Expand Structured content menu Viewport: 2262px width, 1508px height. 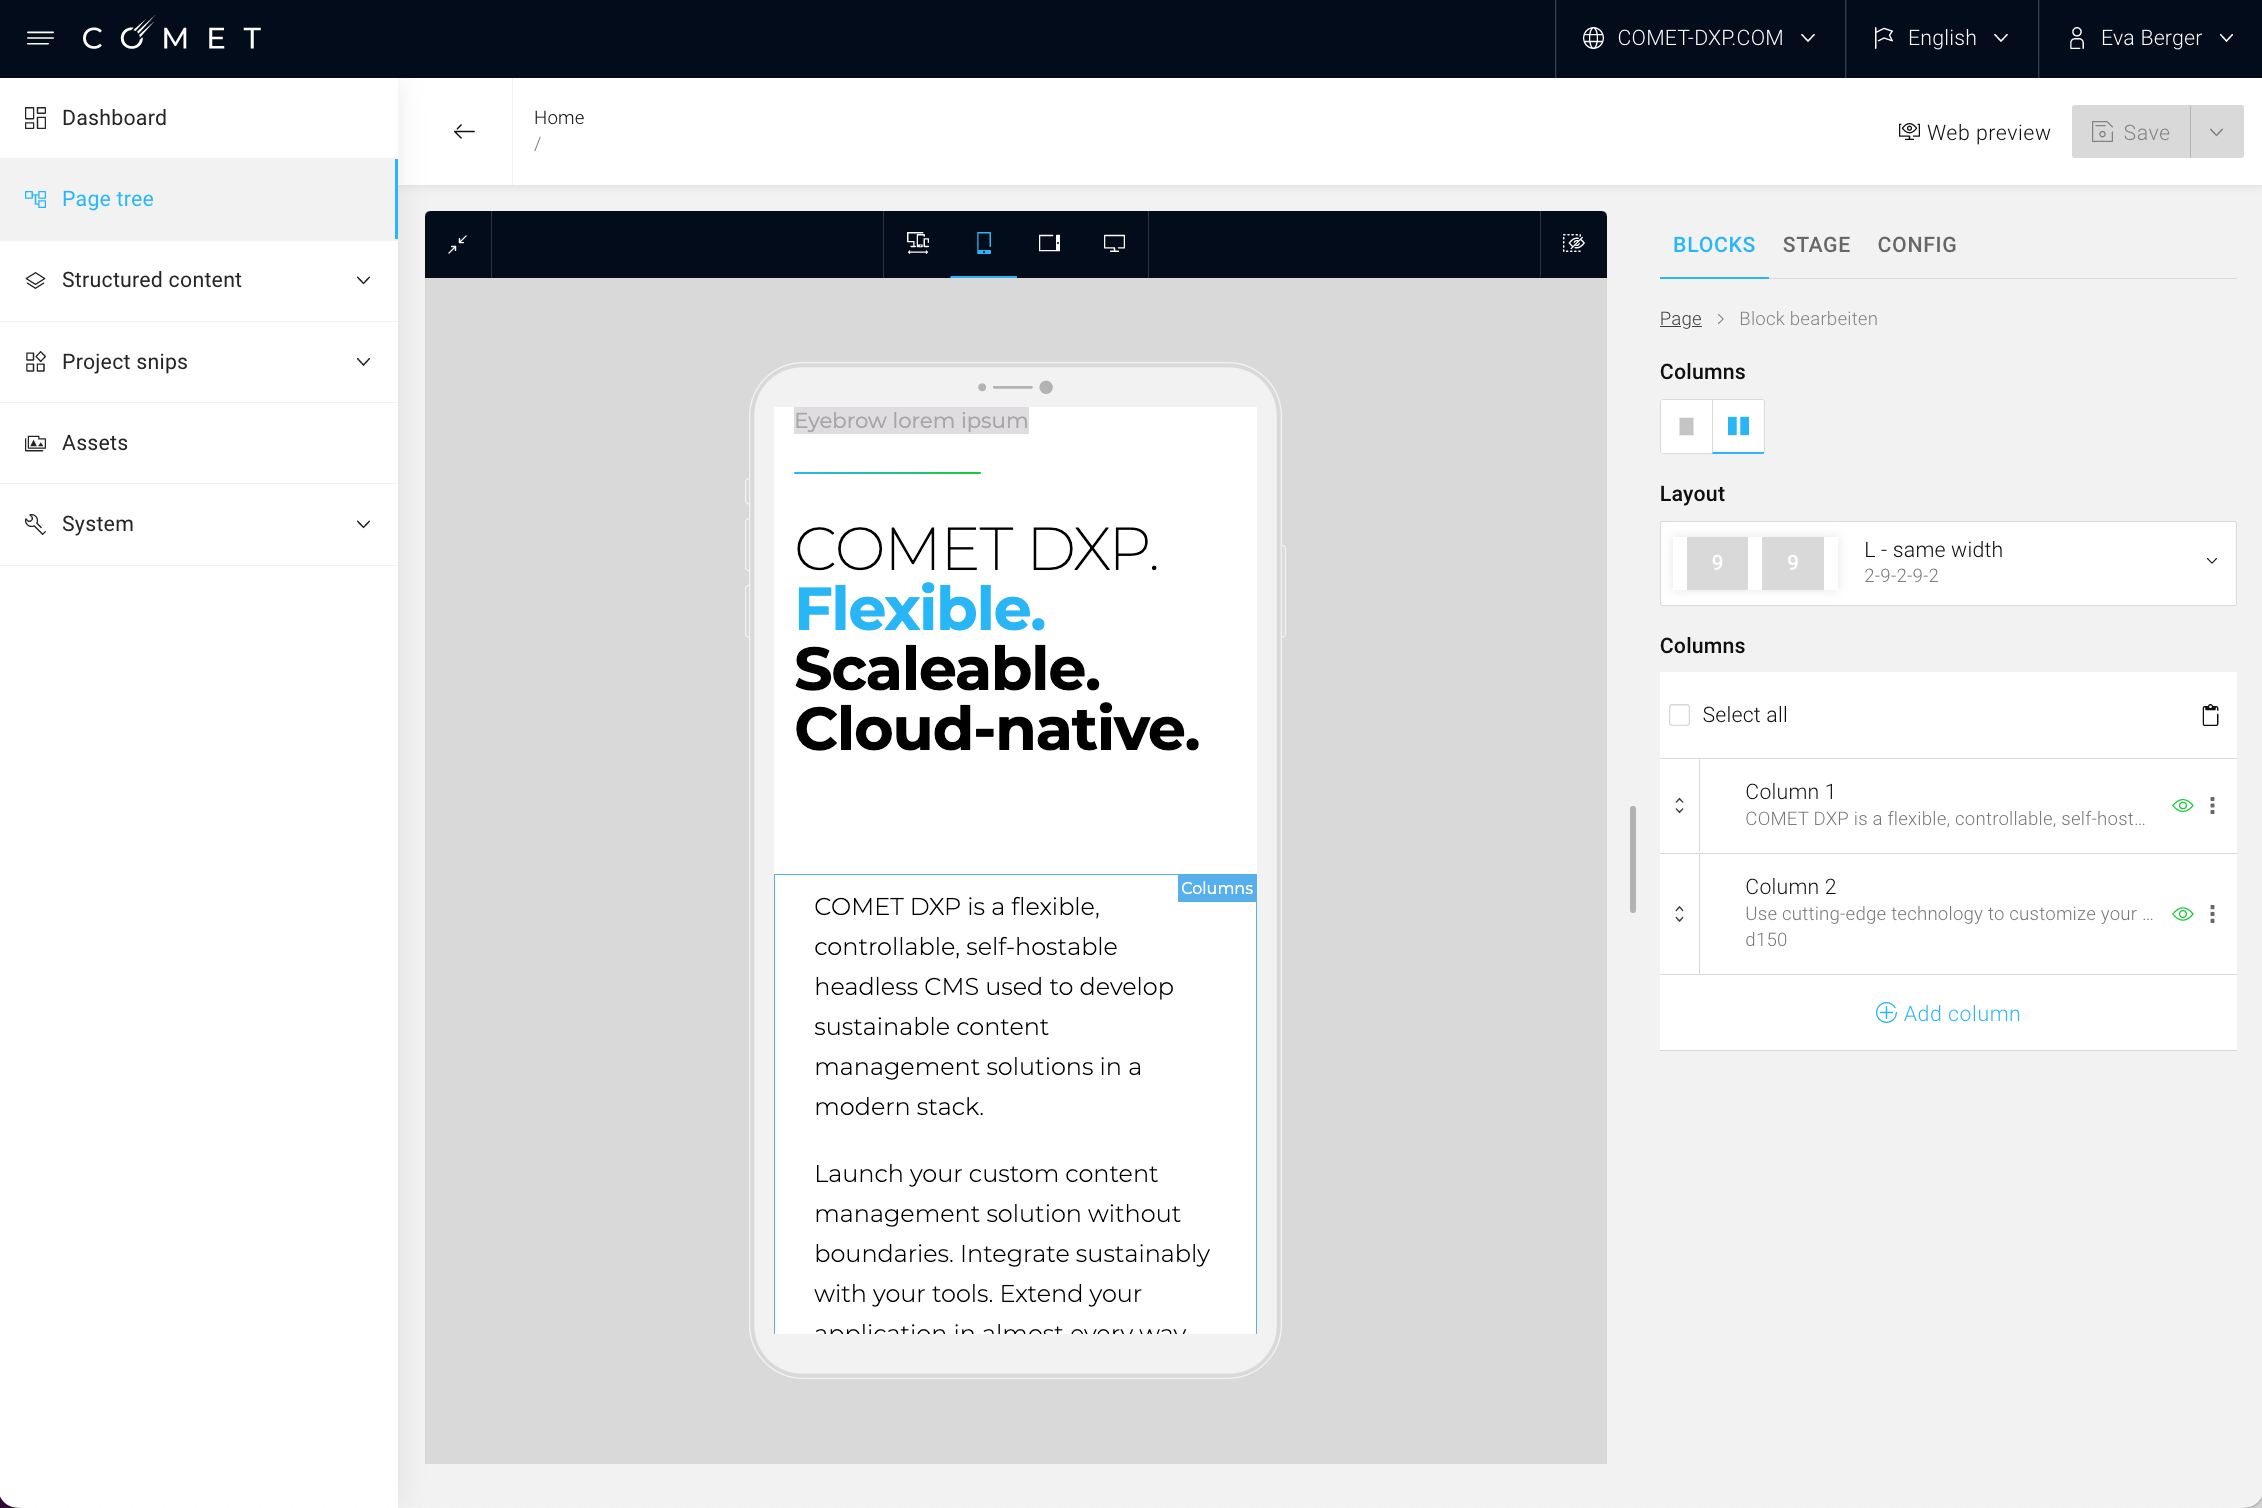199,280
